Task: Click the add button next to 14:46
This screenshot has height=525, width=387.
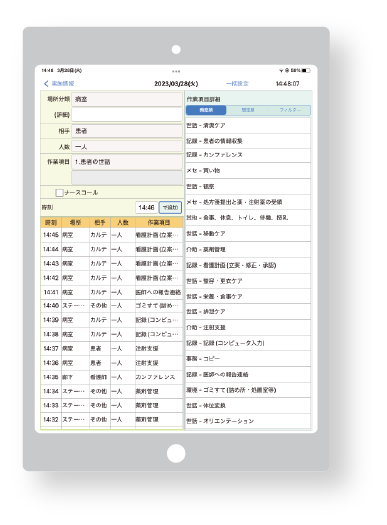Action: point(170,208)
